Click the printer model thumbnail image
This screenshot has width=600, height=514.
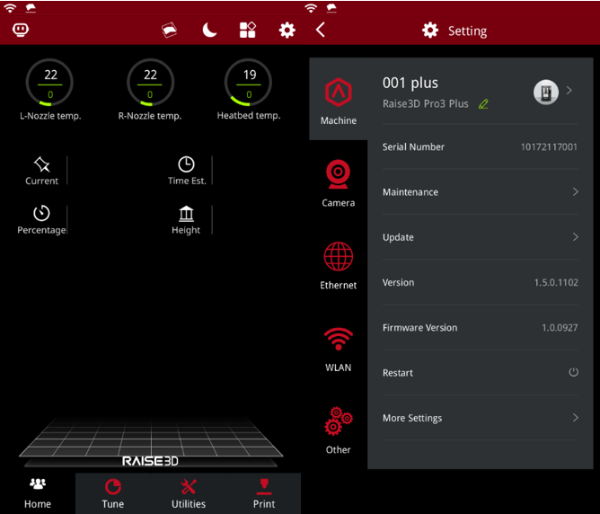point(546,92)
